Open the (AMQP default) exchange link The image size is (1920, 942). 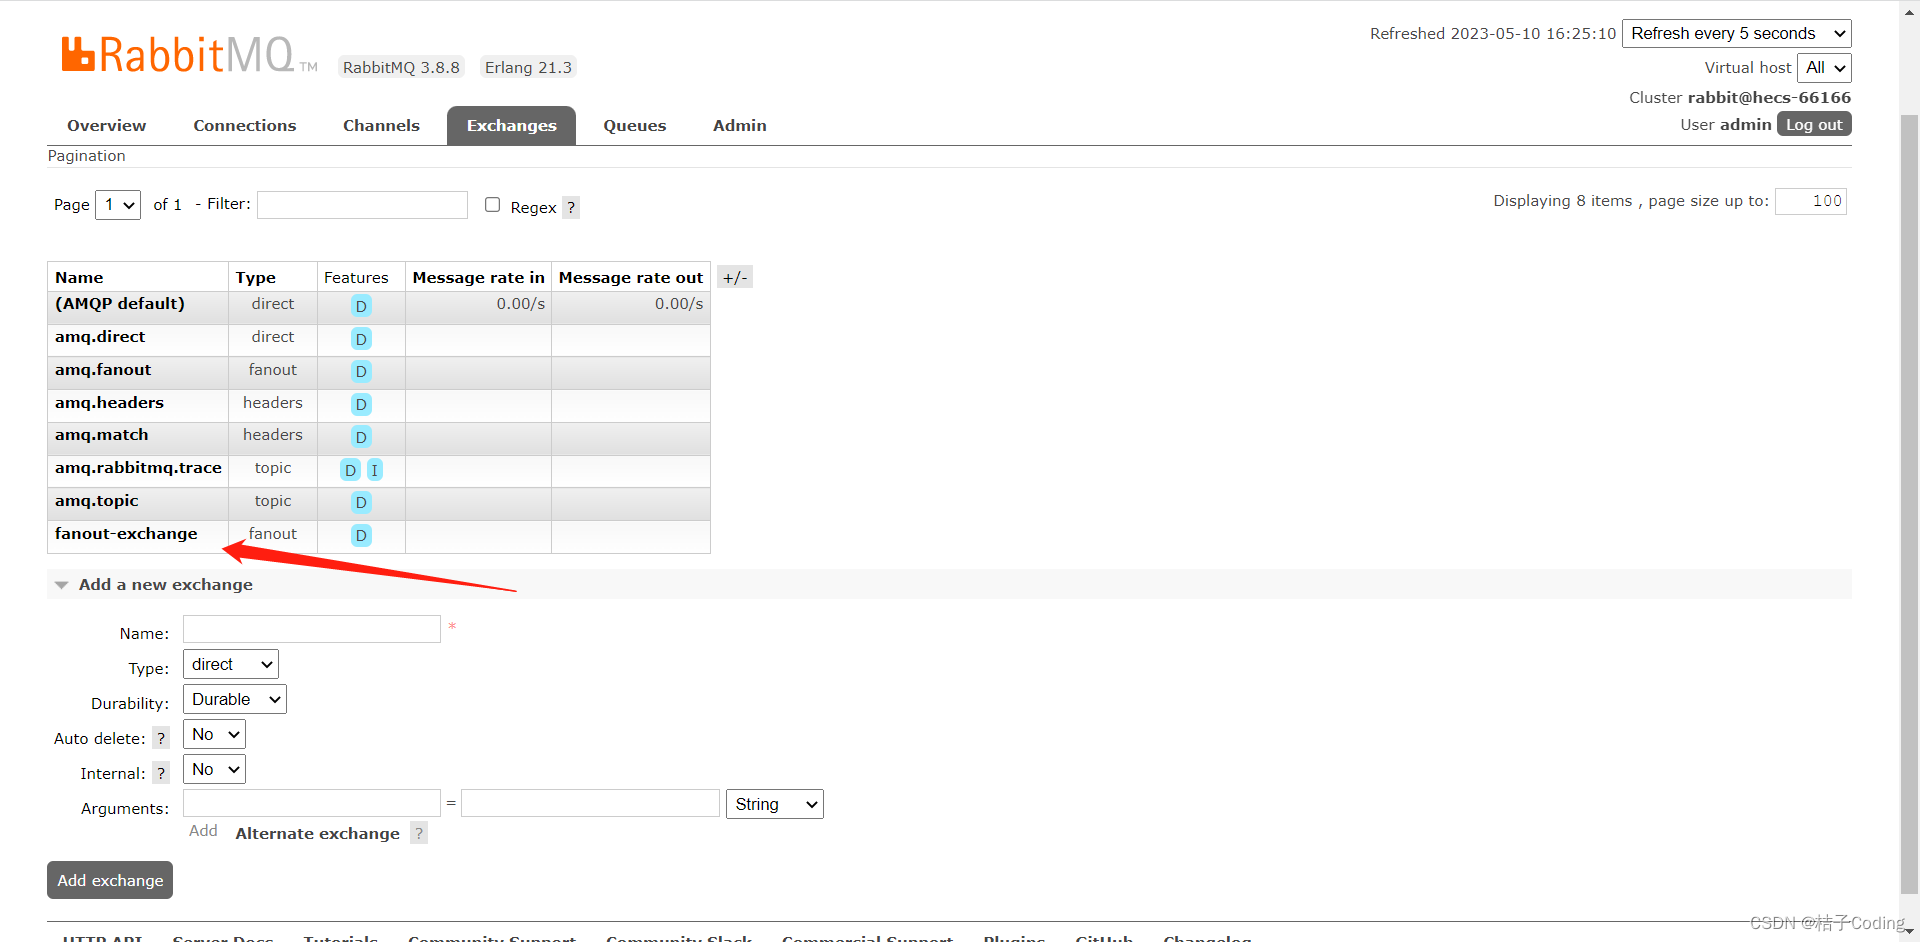tap(120, 304)
